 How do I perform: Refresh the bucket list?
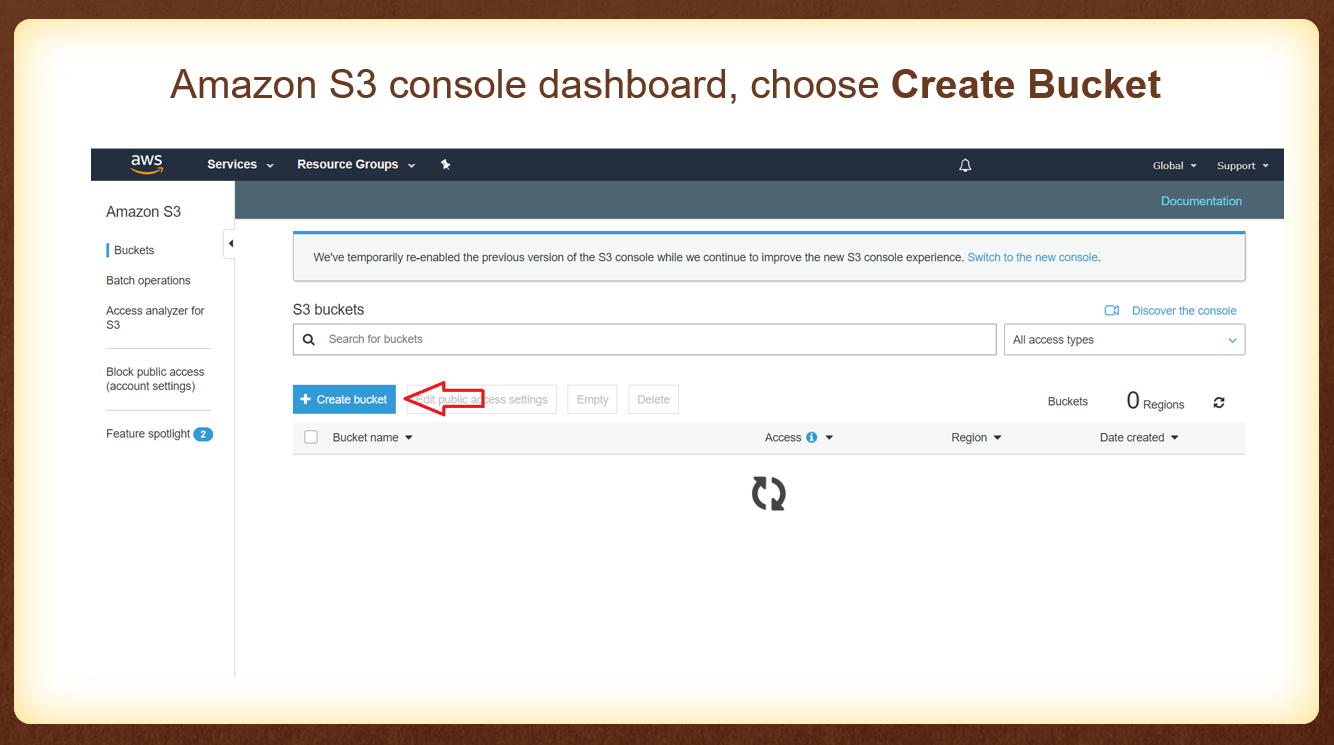point(1218,401)
